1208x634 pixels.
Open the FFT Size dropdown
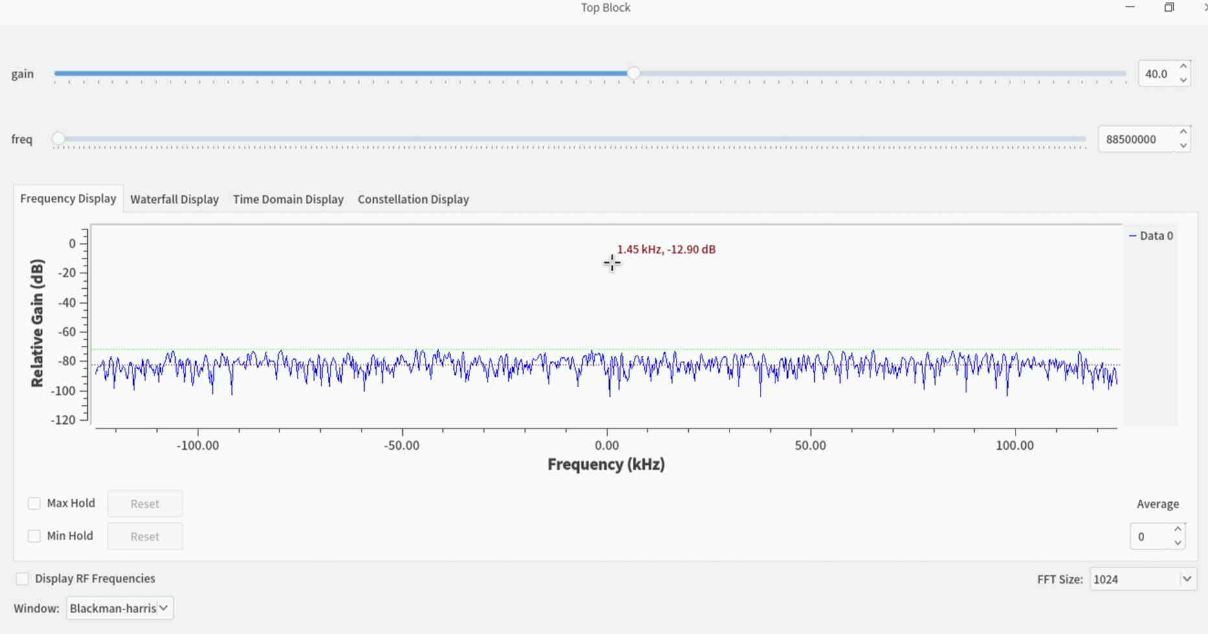tap(1143, 579)
